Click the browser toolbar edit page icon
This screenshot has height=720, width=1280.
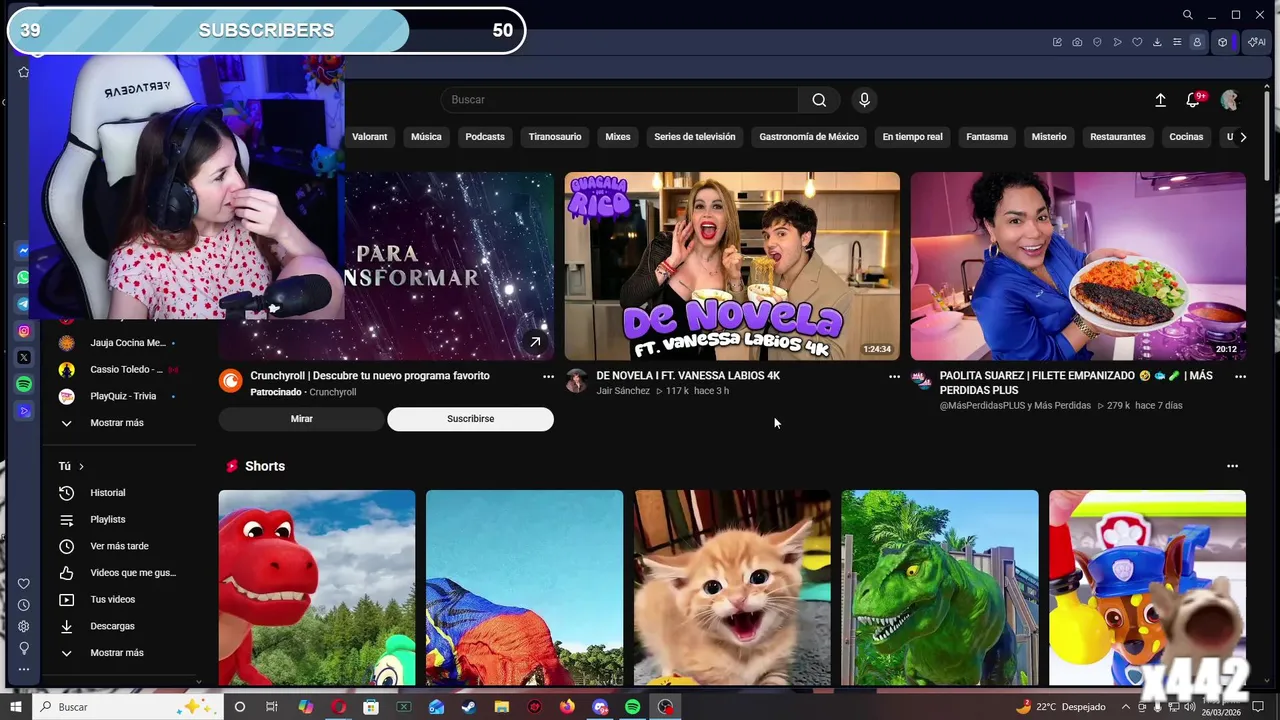point(1057,42)
